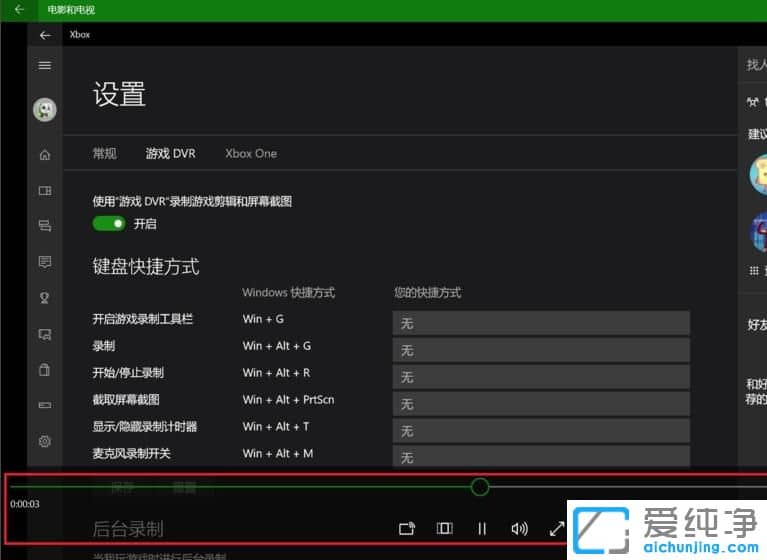Click the 'Windows 快捷方式' column header

(289, 292)
